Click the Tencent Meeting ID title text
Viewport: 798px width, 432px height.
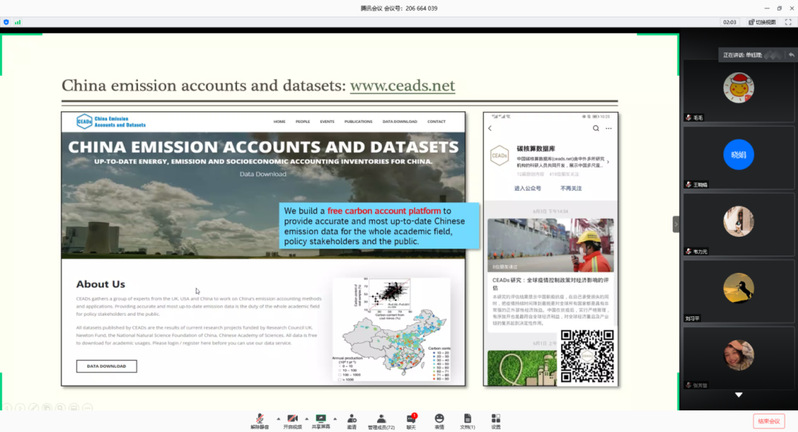point(399,8)
